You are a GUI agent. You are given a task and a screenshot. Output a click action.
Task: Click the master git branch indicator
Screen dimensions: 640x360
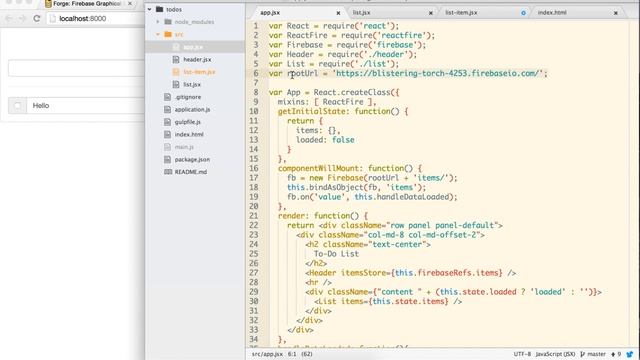pos(593,354)
